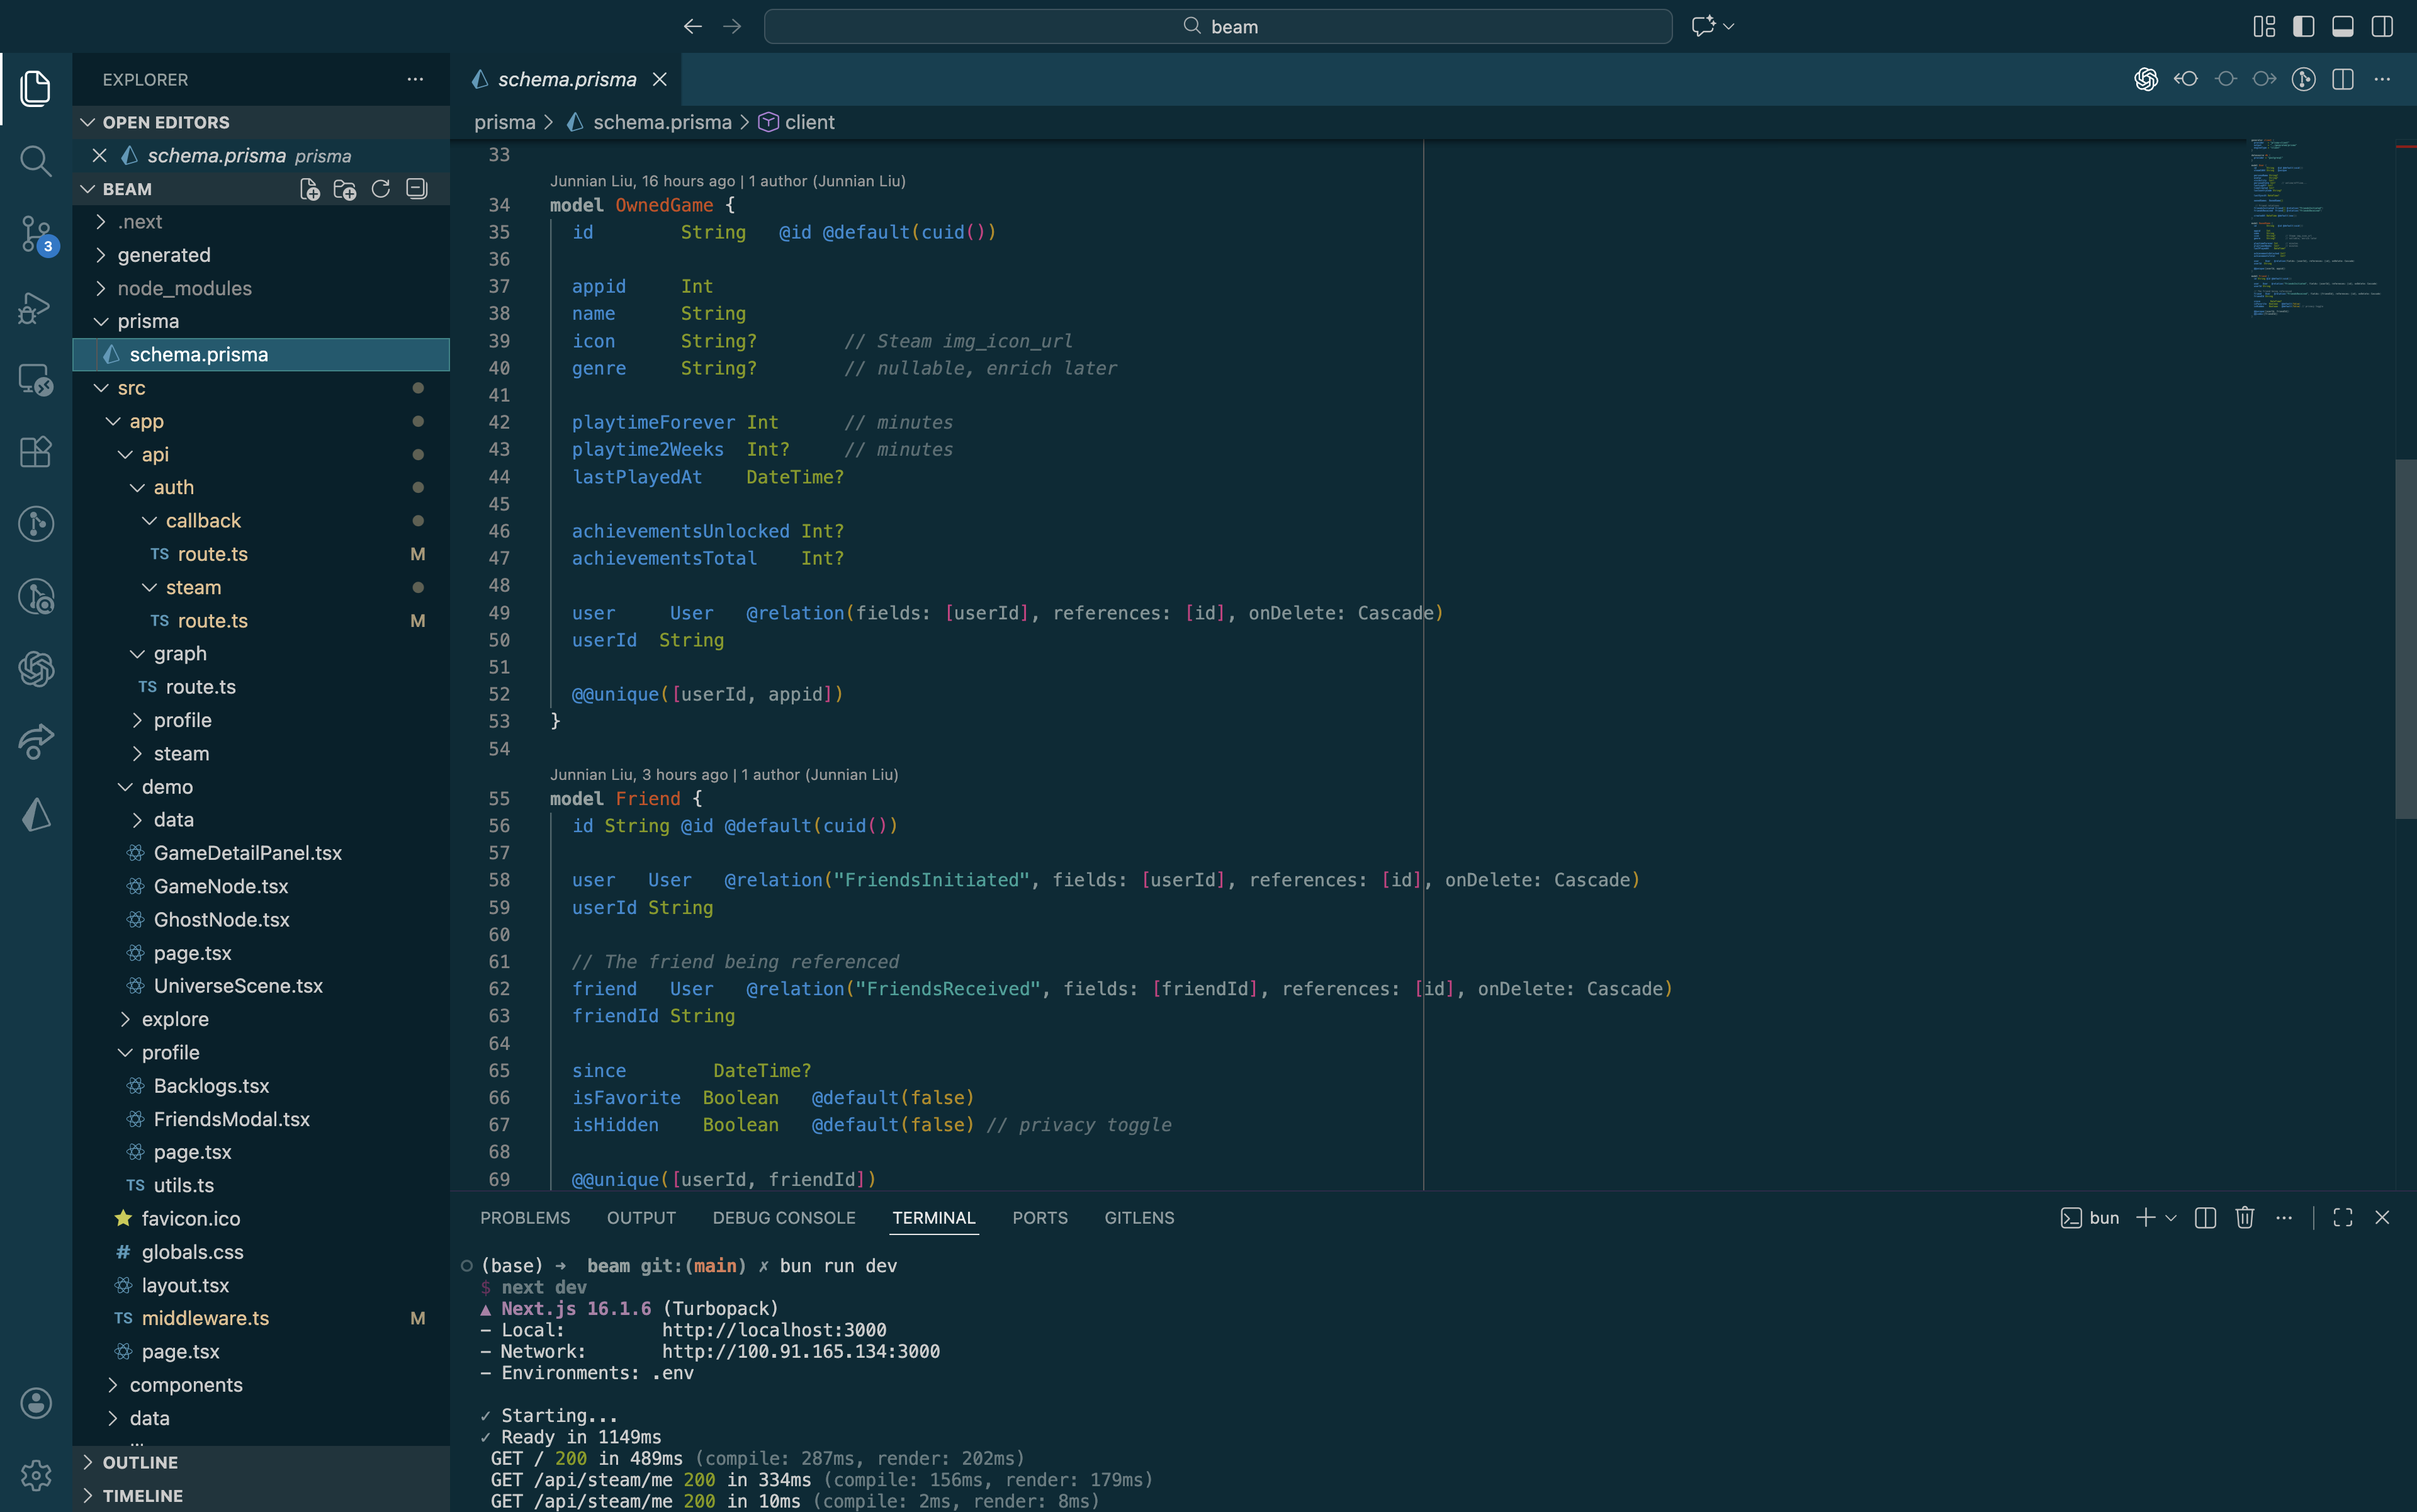Click the beam search input field

(x=1217, y=26)
